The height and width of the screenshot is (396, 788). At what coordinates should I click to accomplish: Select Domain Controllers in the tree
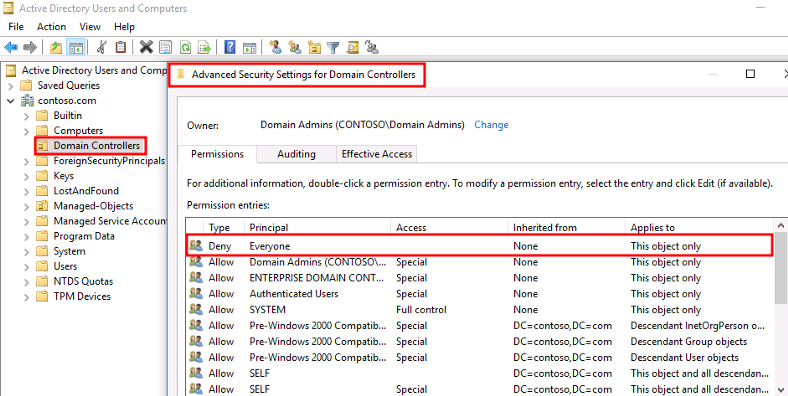[x=96, y=146]
